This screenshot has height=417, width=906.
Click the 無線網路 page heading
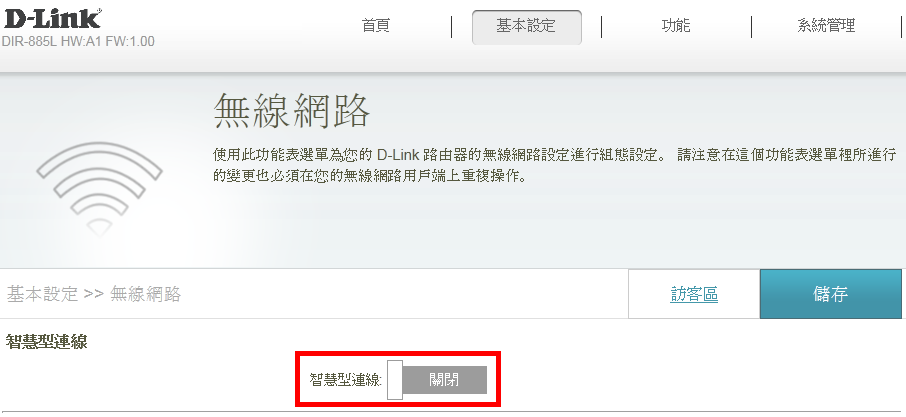click(x=292, y=110)
